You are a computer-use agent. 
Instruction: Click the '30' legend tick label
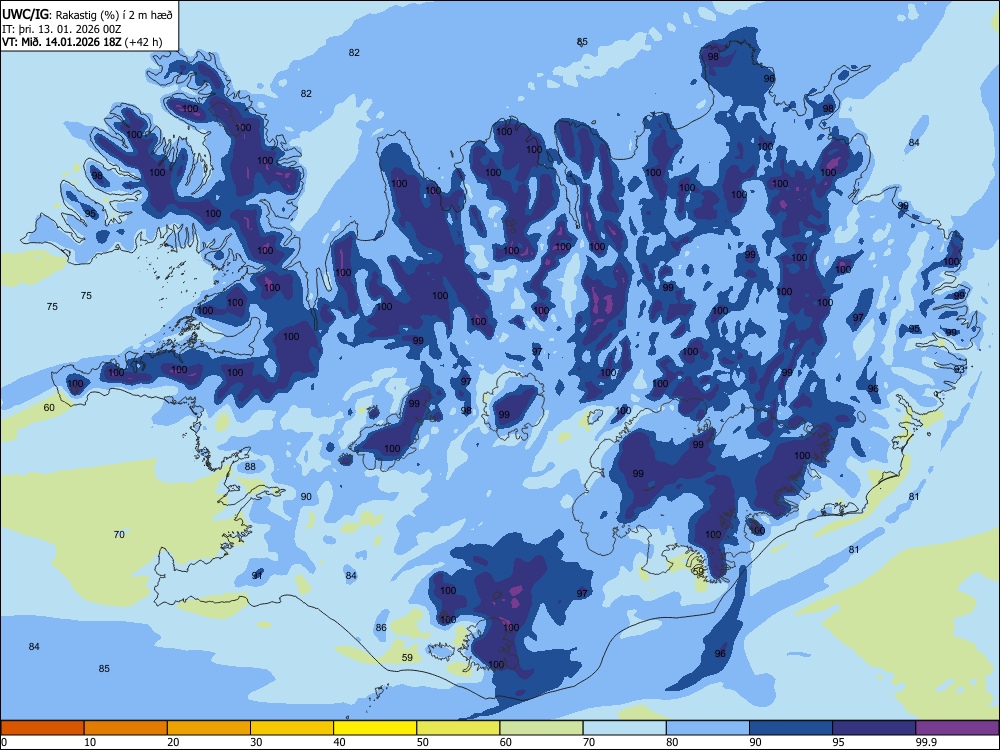tap(256, 742)
